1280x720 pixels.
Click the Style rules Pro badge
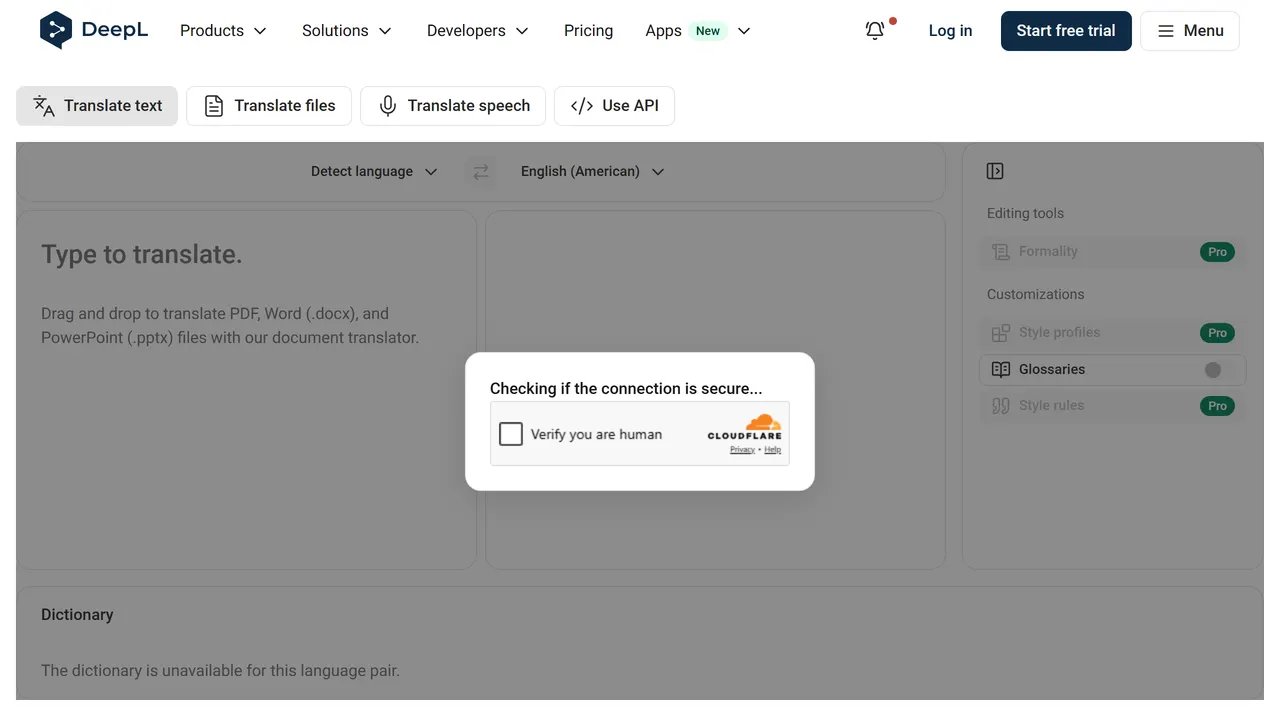(x=1217, y=406)
